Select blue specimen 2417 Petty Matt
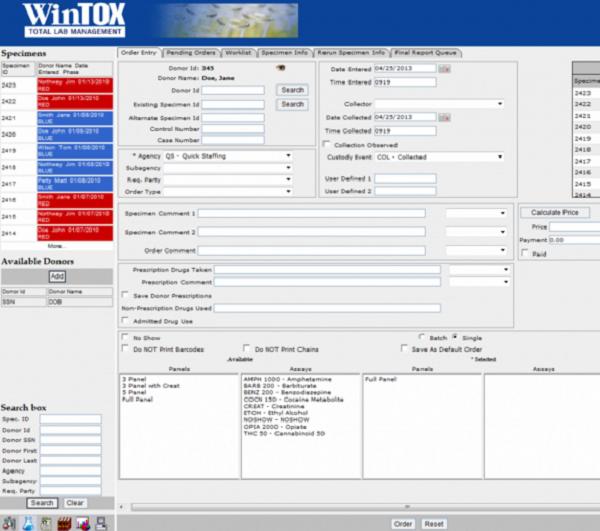Viewport: 600px width, 531px height. pos(75,184)
